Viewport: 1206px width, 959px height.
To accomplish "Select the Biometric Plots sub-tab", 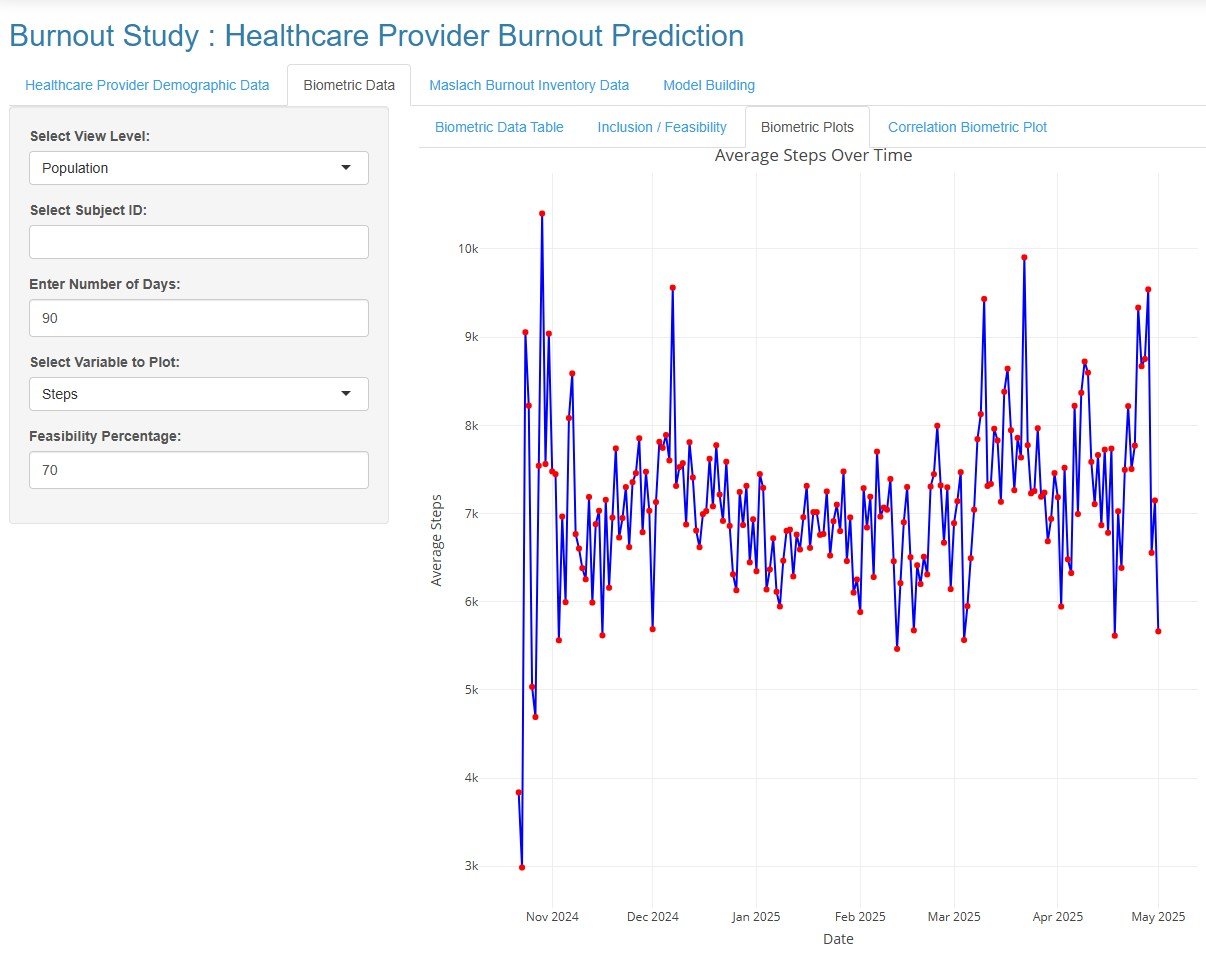I will pyautogui.click(x=807, y=127).
